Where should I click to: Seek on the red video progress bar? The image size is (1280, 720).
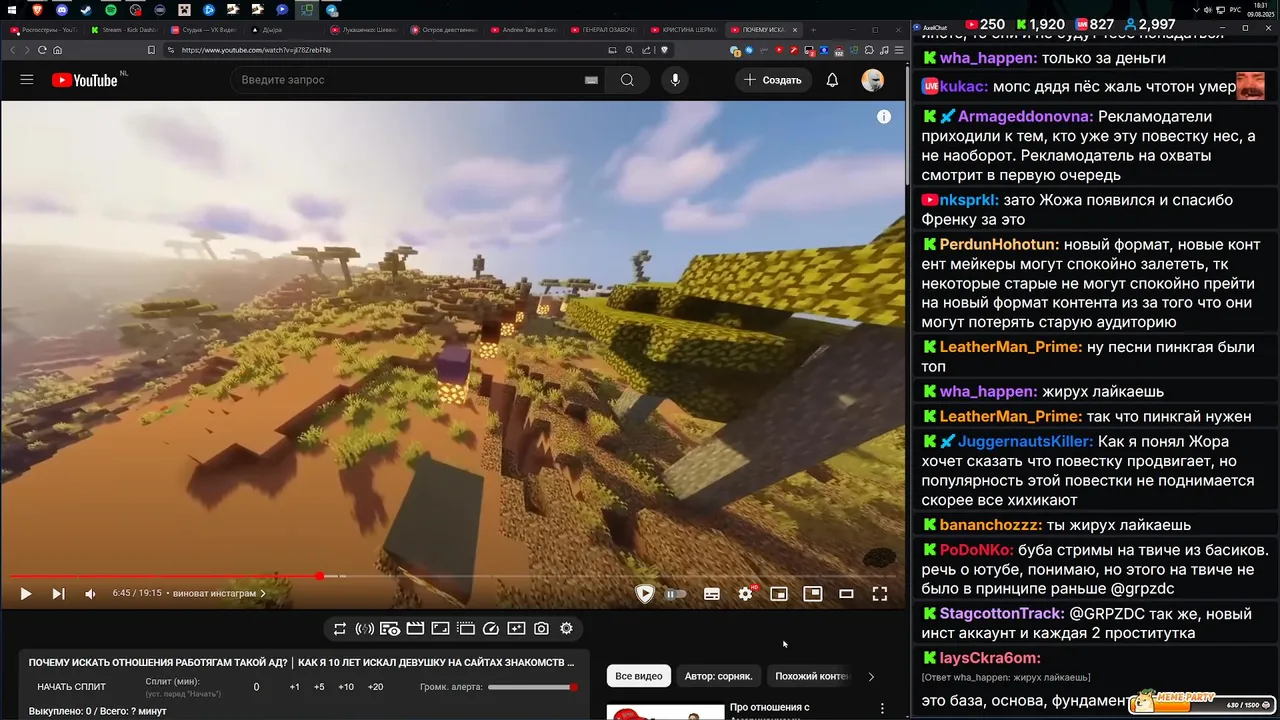(x=453, y=576)
